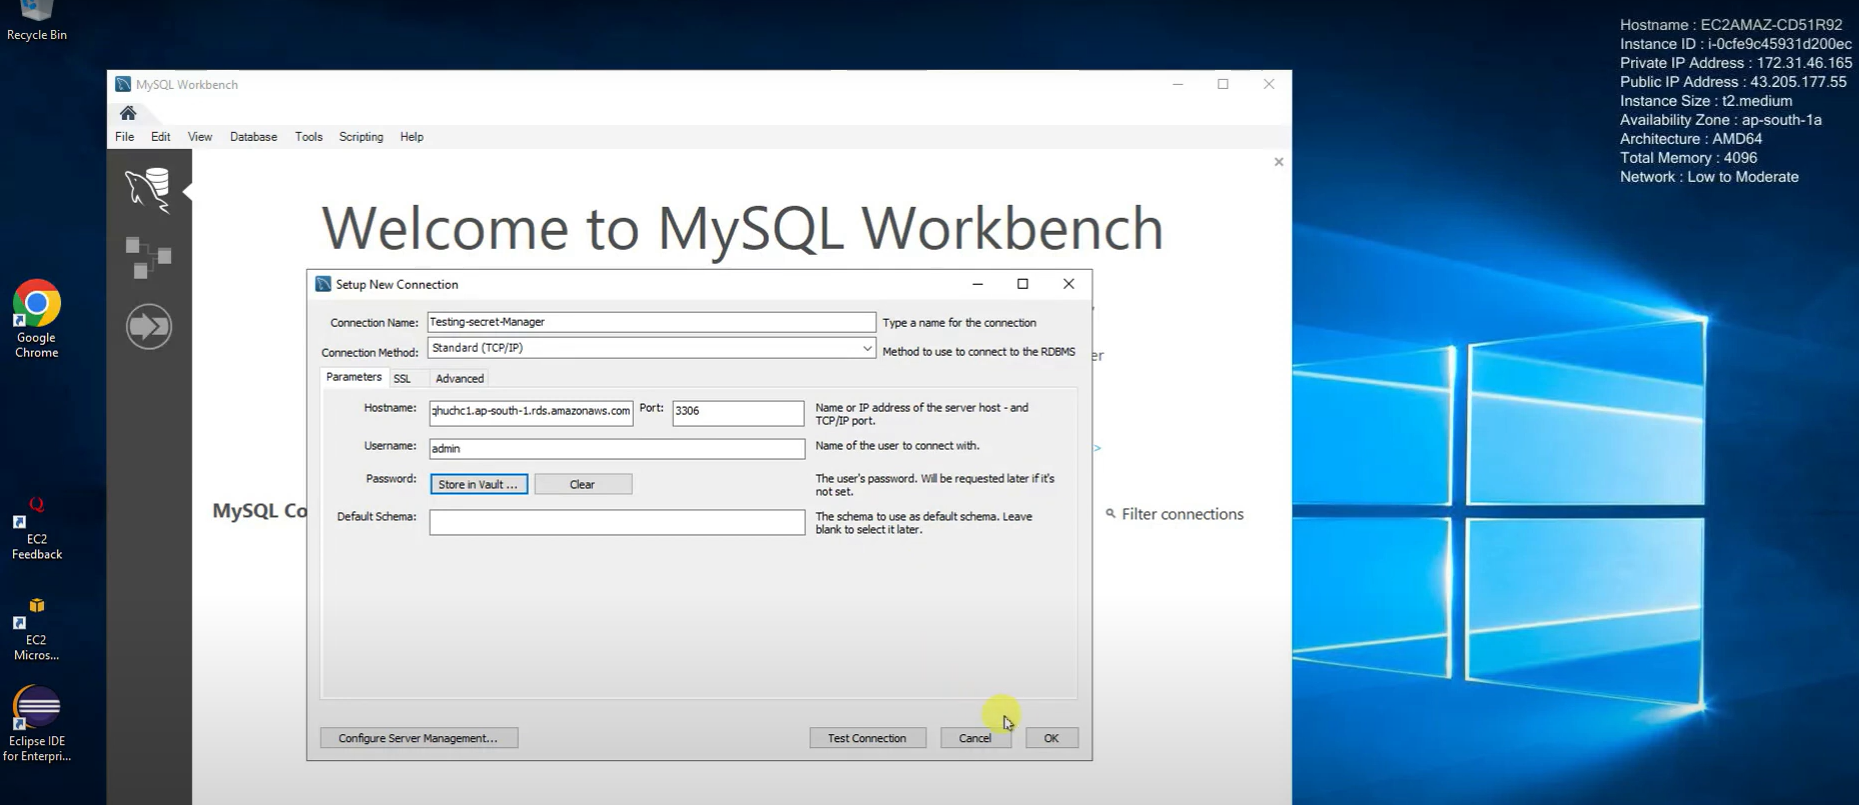
Task: Close the welcome panel with the small X
Action: pyautogui.click(x=1278, y=162)
